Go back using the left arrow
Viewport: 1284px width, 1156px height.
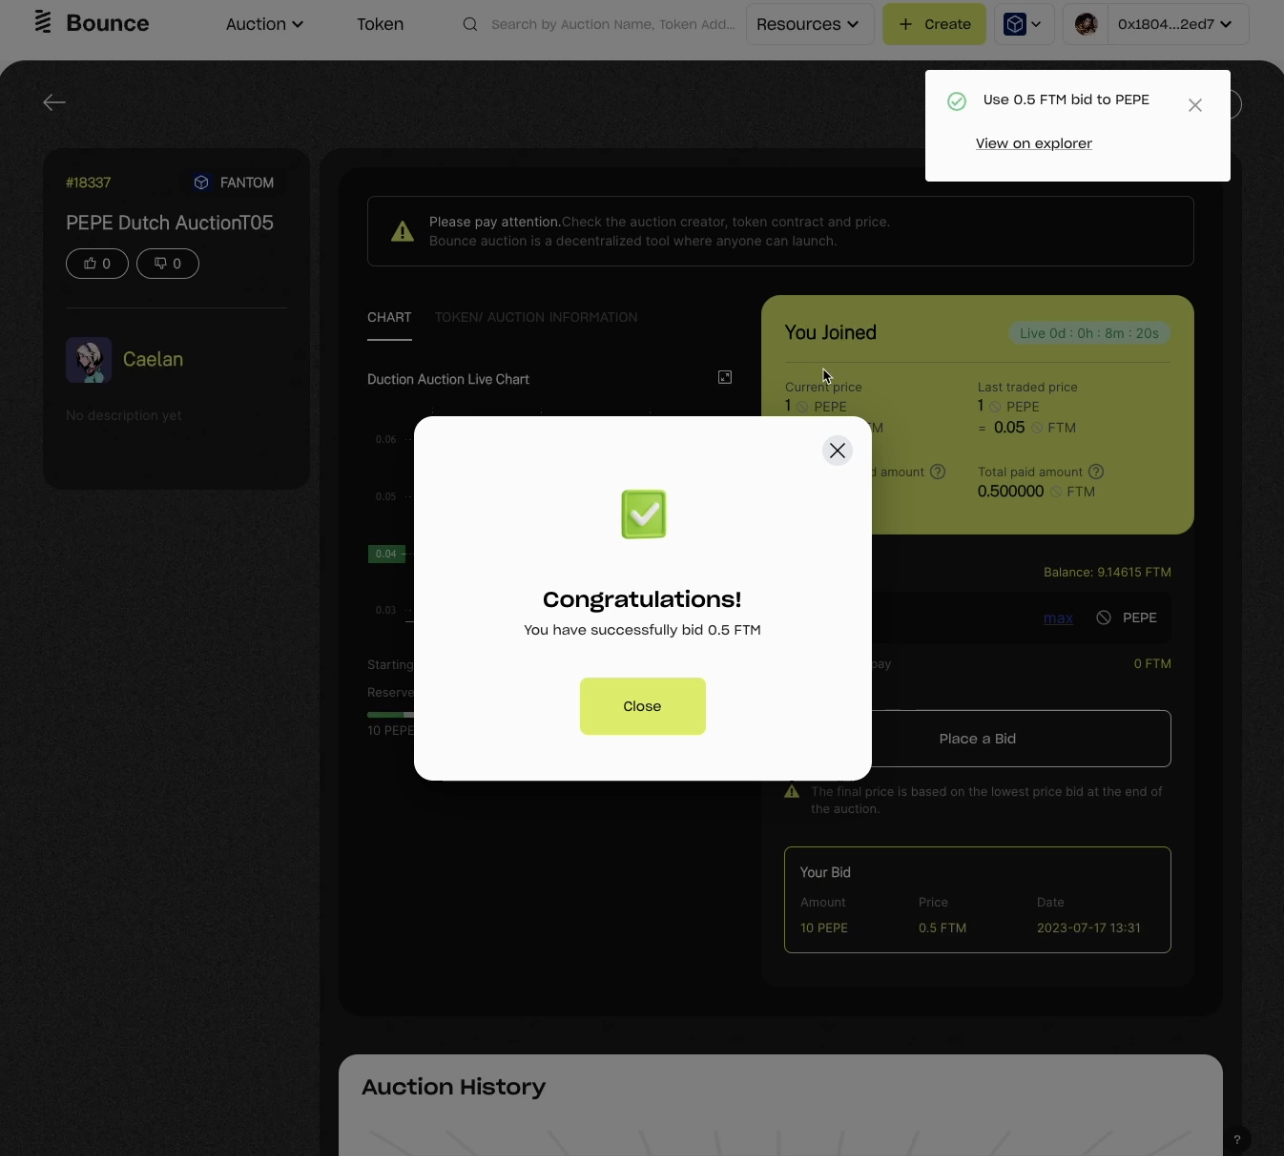(54, 102)
